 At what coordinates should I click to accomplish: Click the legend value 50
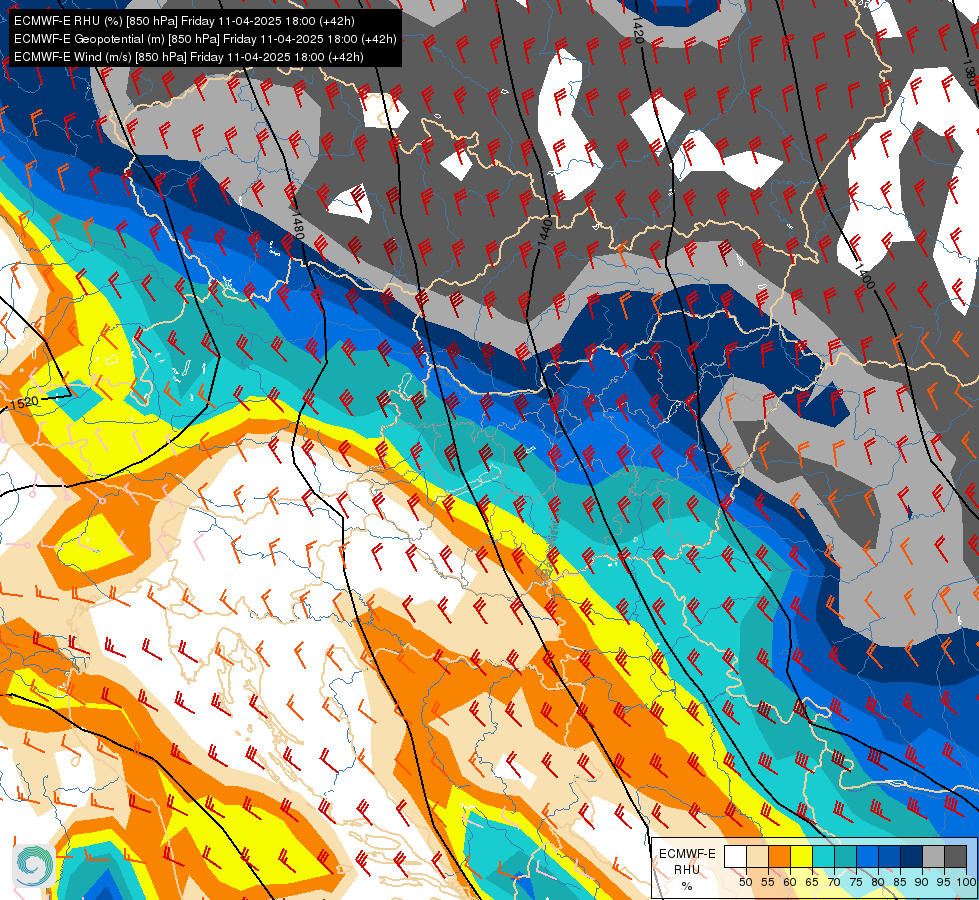coord(745,882)
